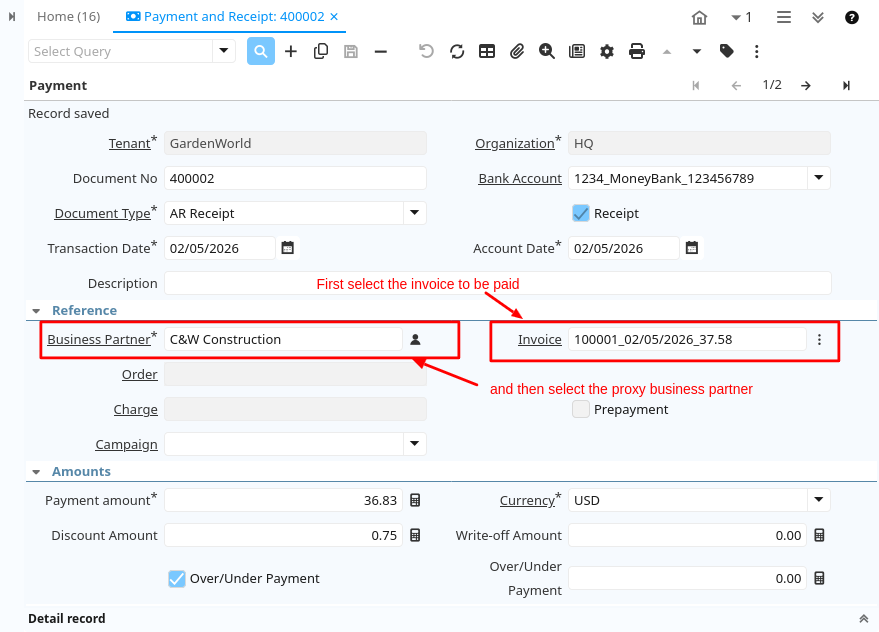This screenshot has height=632, width=879.
Task: Click the Copy Record icon
Action: (321, 51)
